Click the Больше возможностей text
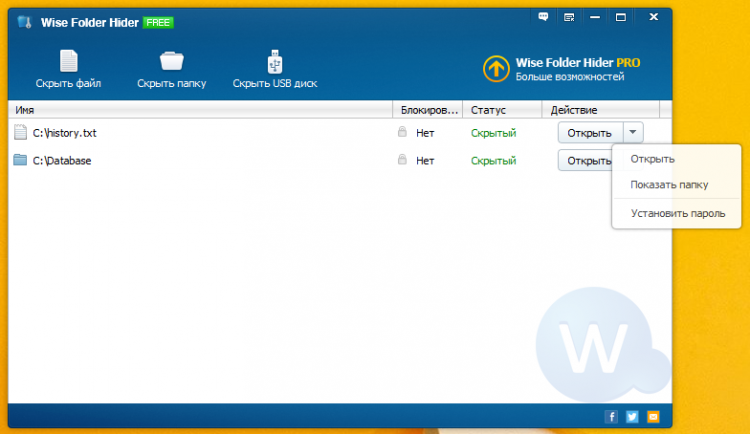 (x=570, y=77)
